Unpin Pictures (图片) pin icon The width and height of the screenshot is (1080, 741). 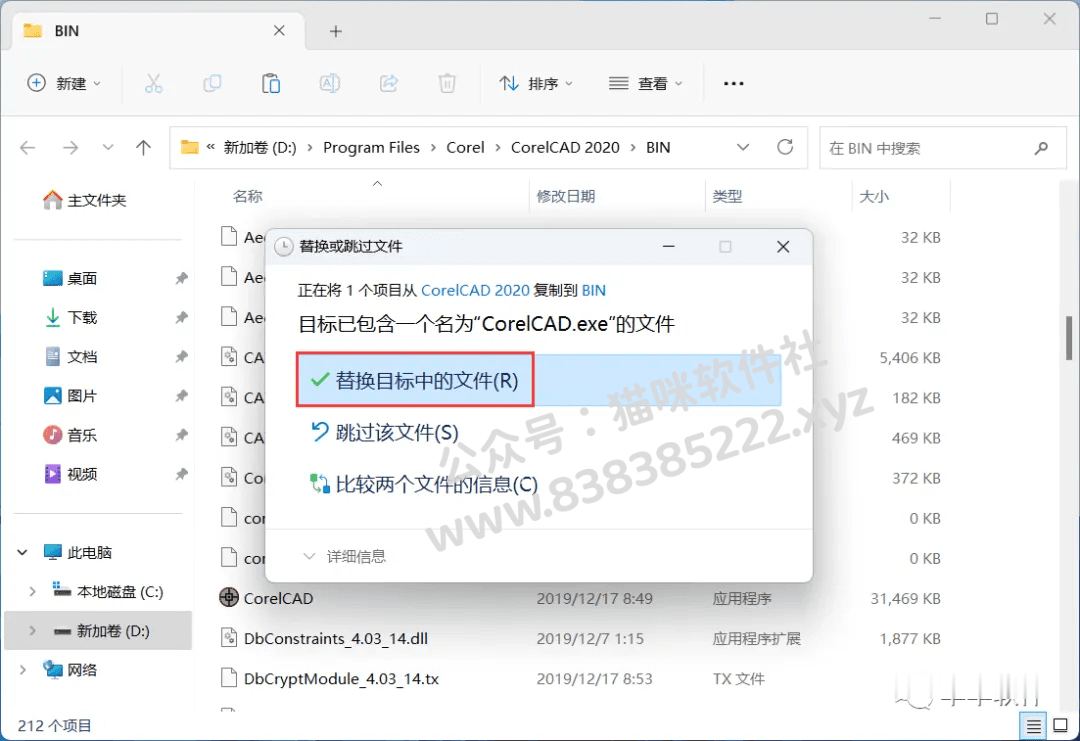tap(181, 396)
